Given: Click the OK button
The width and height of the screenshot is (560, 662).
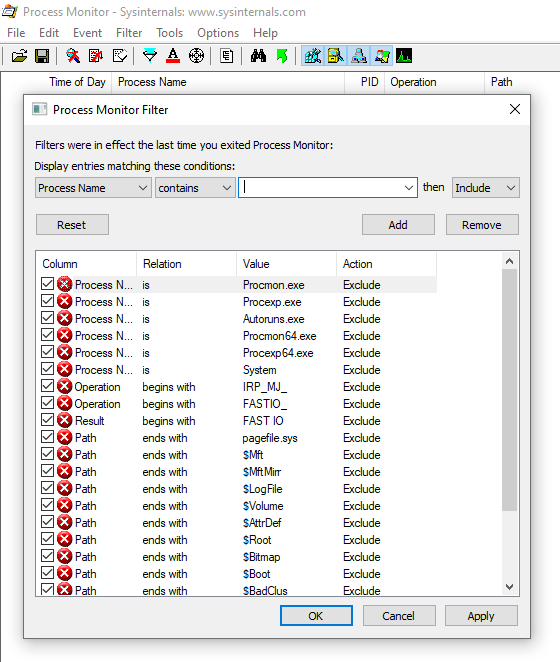Looking at the screenshot, I should point(316,616).
